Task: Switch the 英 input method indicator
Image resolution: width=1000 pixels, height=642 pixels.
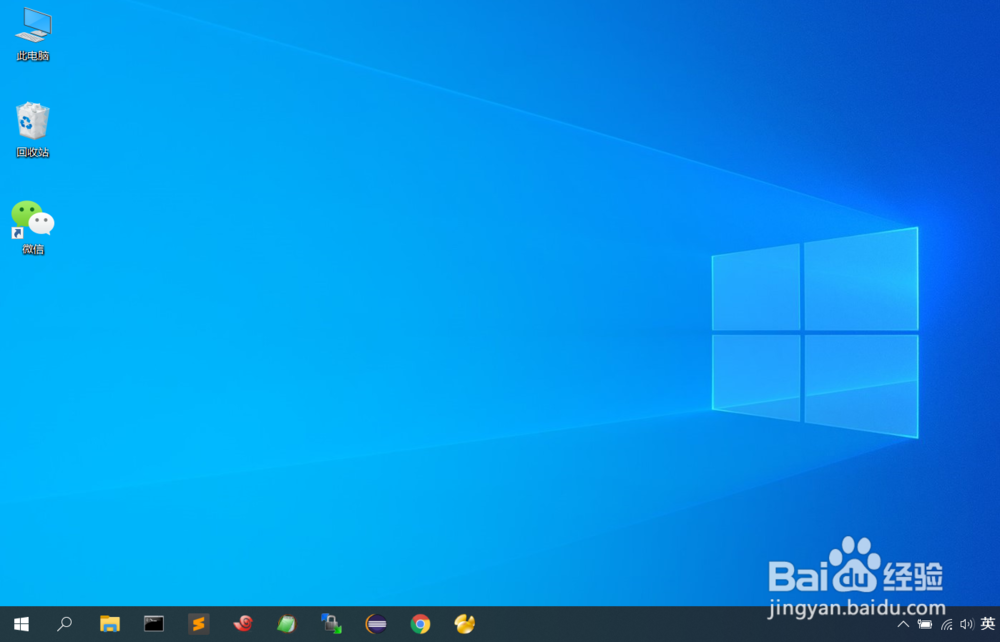Action: click(988, 624)
